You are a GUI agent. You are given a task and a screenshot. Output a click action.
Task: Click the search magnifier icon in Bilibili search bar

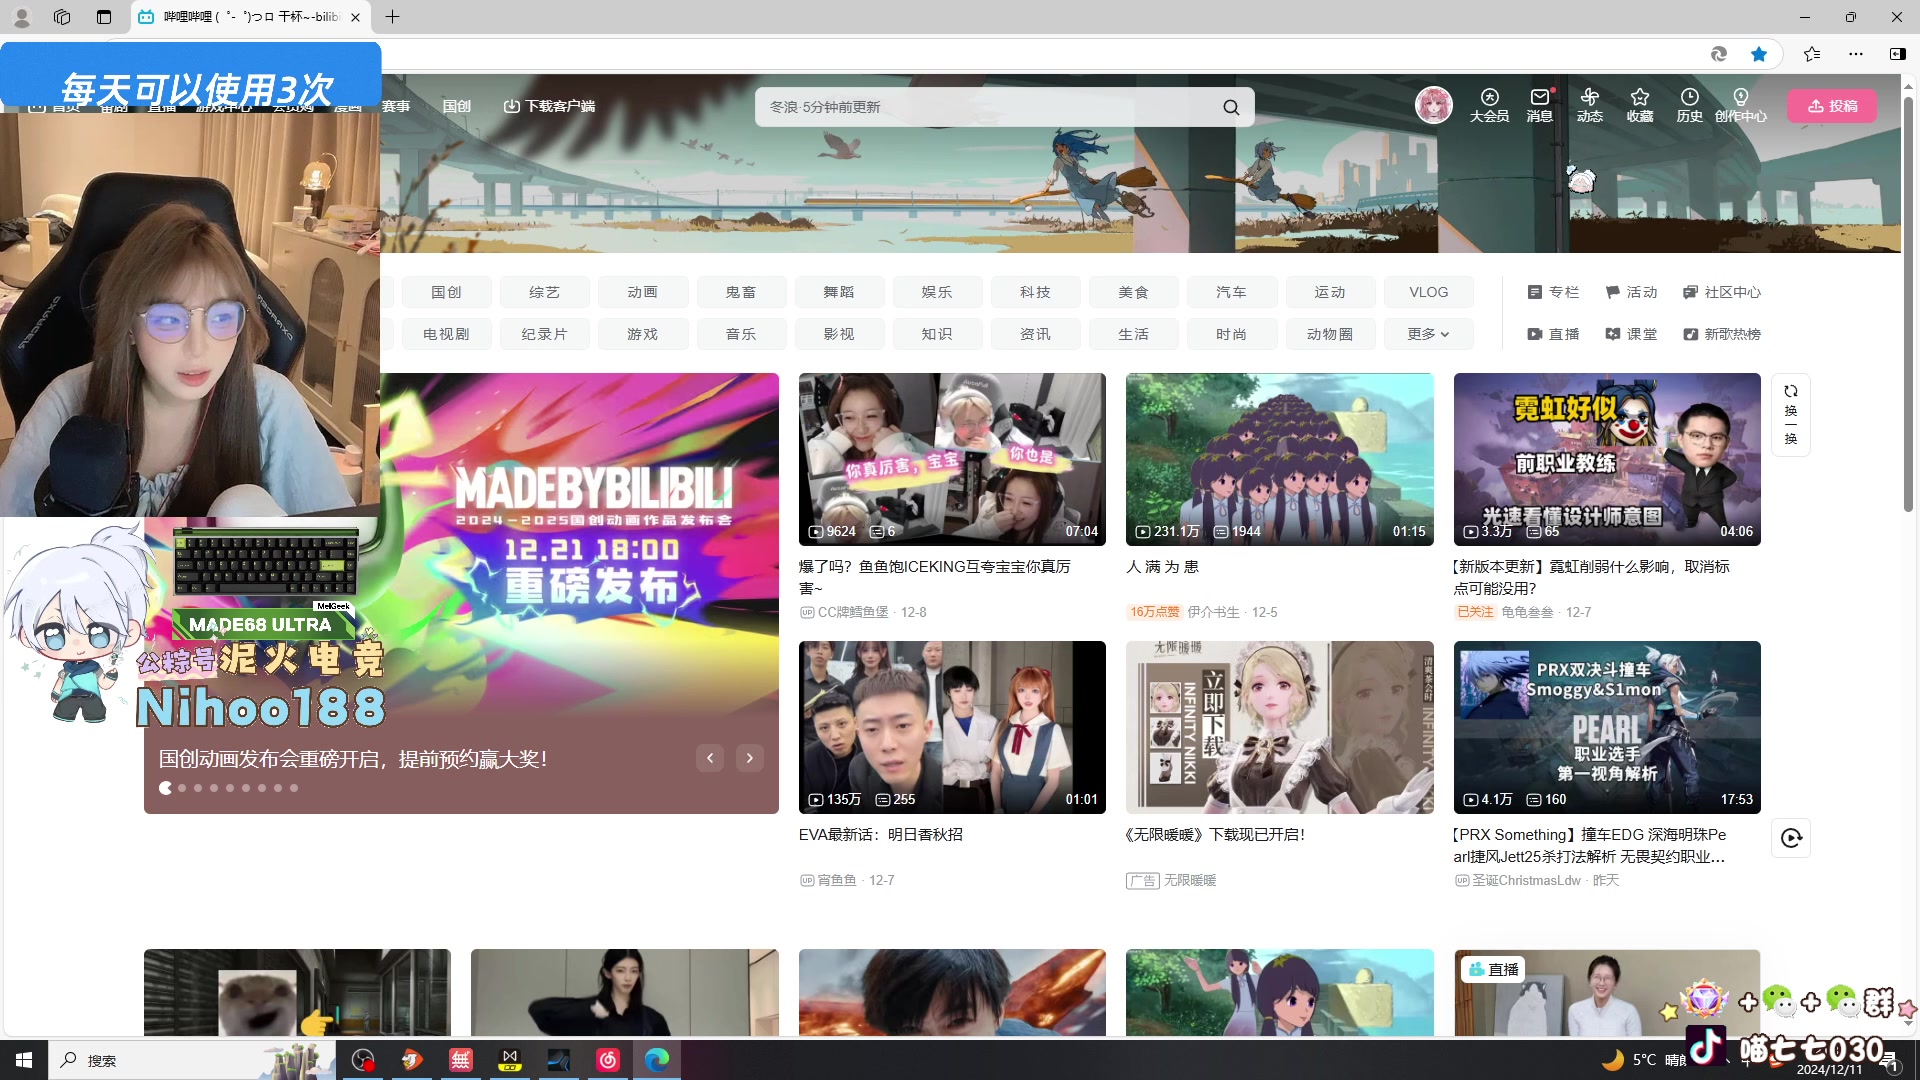[1231, 107]
